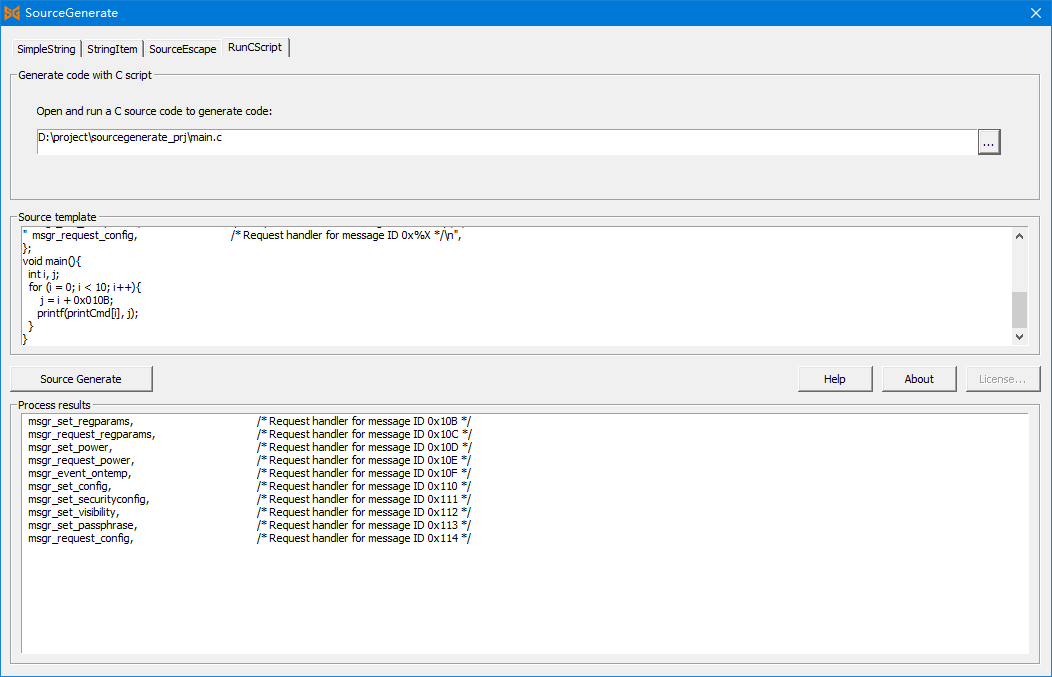This screenshot has width=1052, height=677.
Task: Click the Source template scrollbar thumb
Action: point(1019,310)
